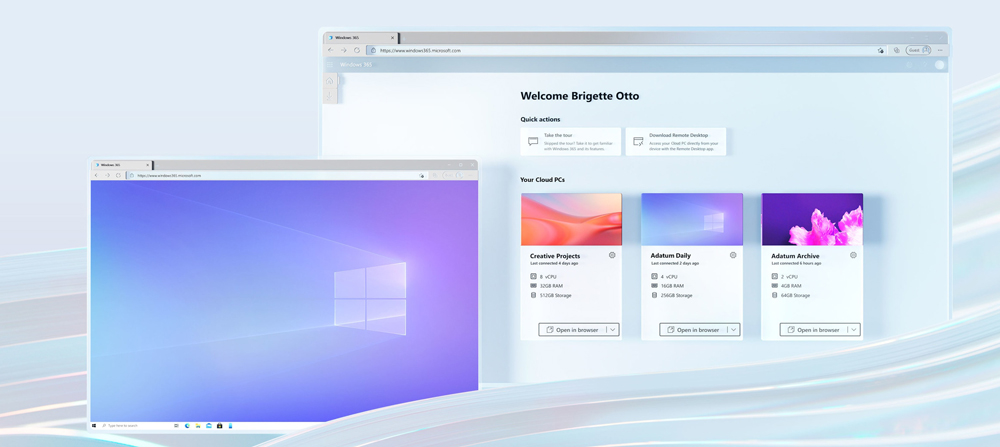This screenshot has width=1000, height=447.
Task: Click Home icon in Windows 365 sidebar
Action: 329,81
